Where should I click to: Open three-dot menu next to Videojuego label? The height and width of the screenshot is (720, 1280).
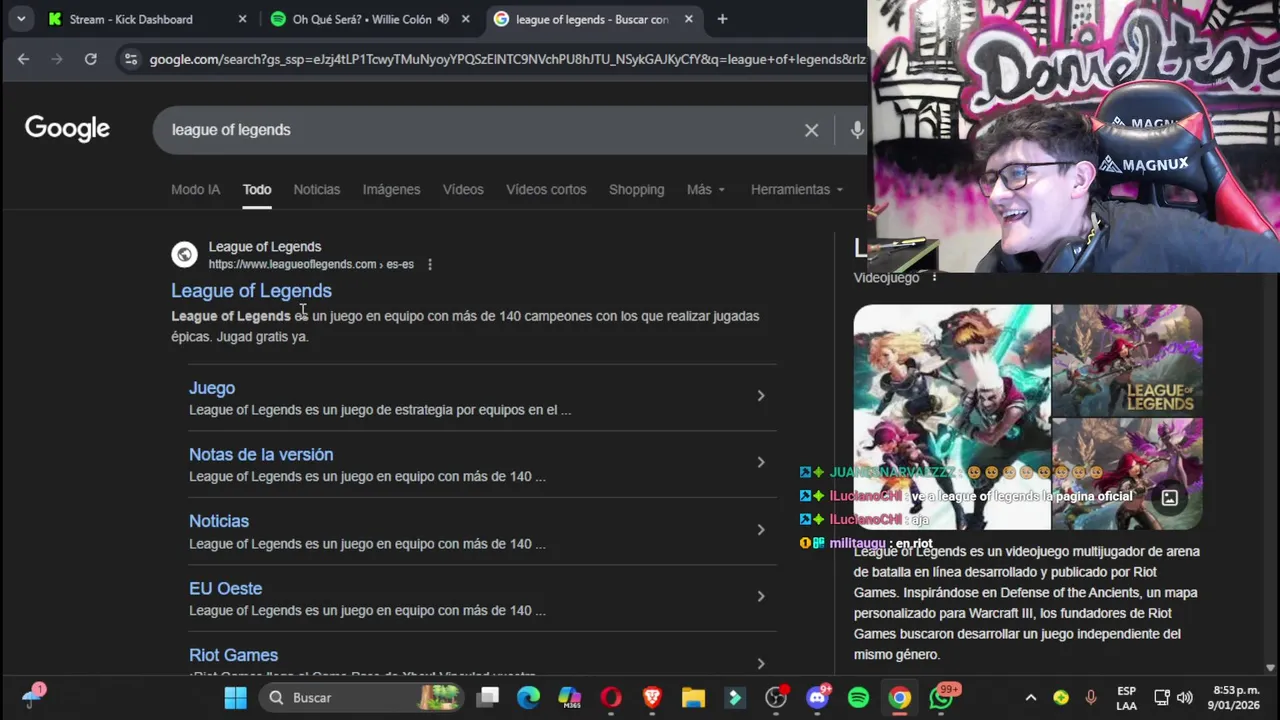(x=934, y=277)
